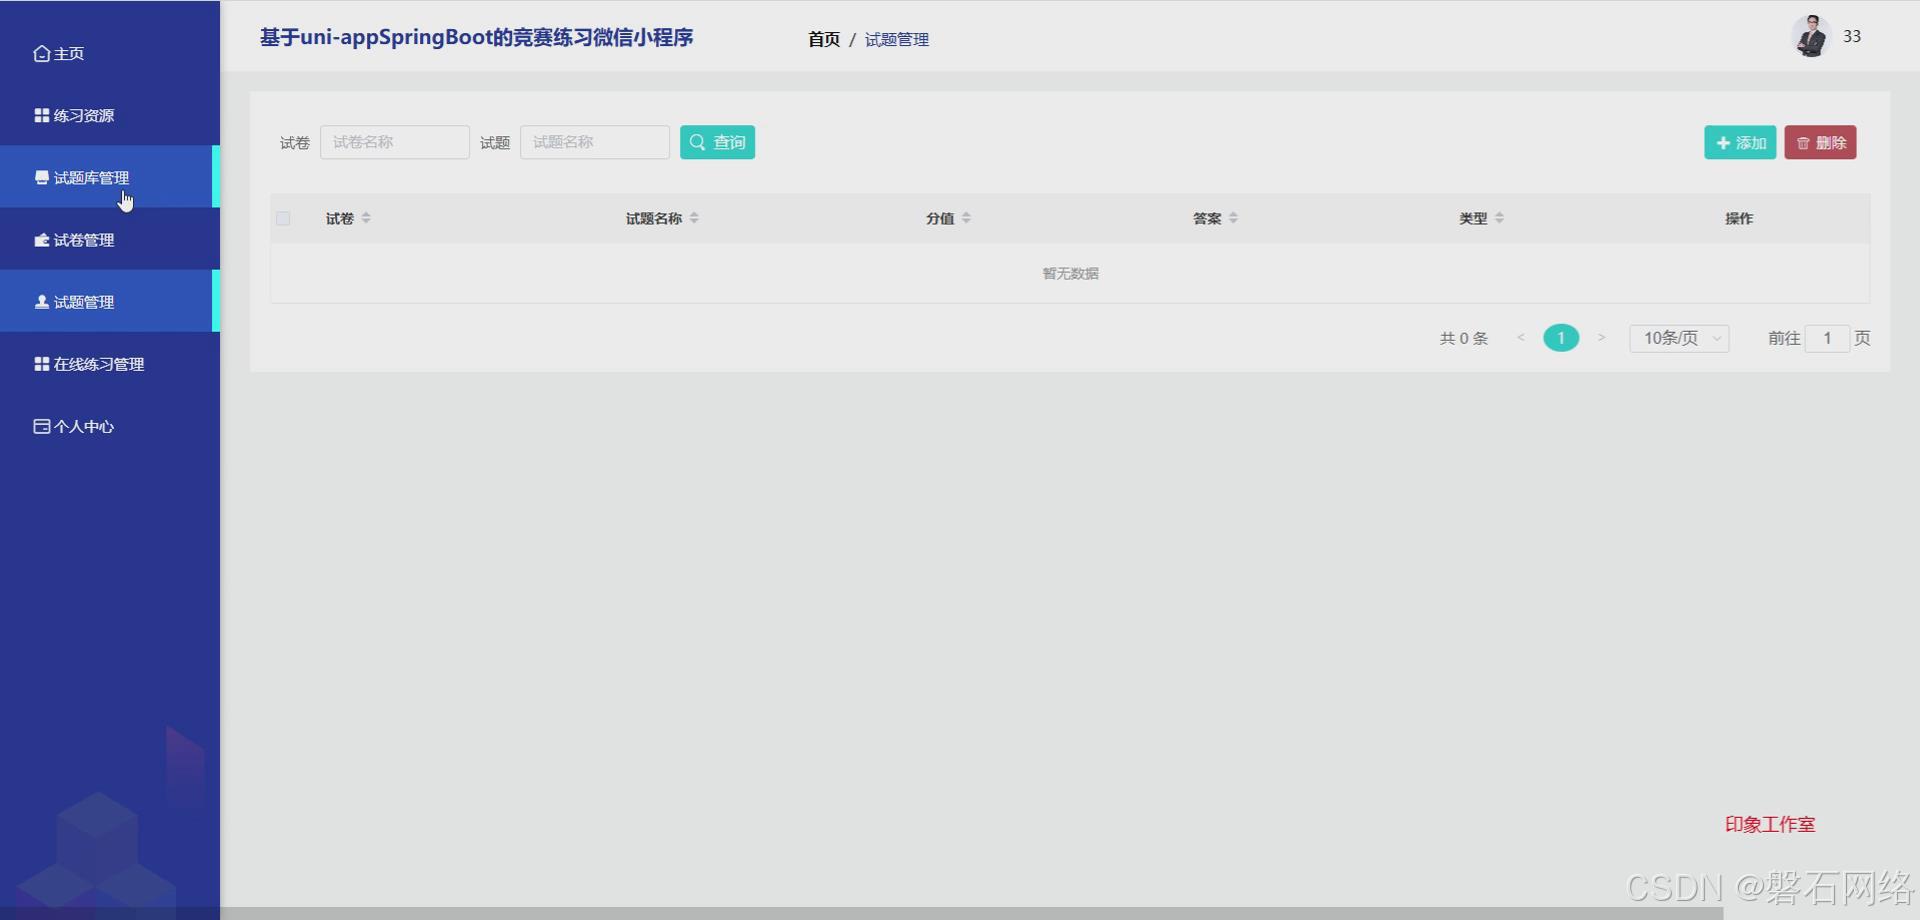
Task: Select the 练习资源 grid icon
Action: (40, 115)
